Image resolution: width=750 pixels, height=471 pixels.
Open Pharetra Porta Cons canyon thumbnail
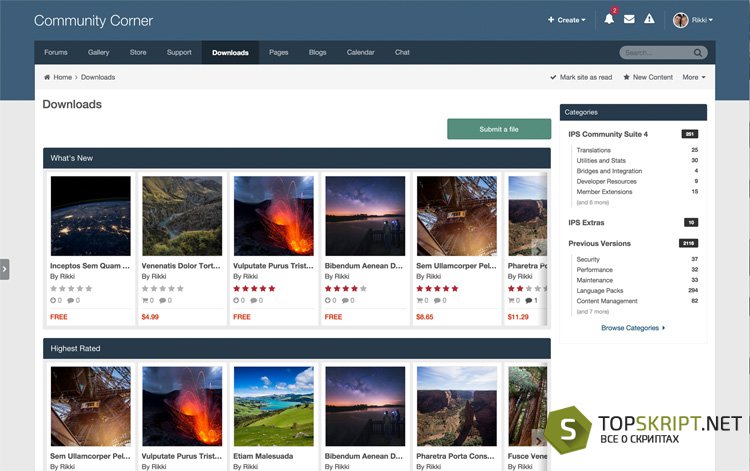click(x=457, y=406)
